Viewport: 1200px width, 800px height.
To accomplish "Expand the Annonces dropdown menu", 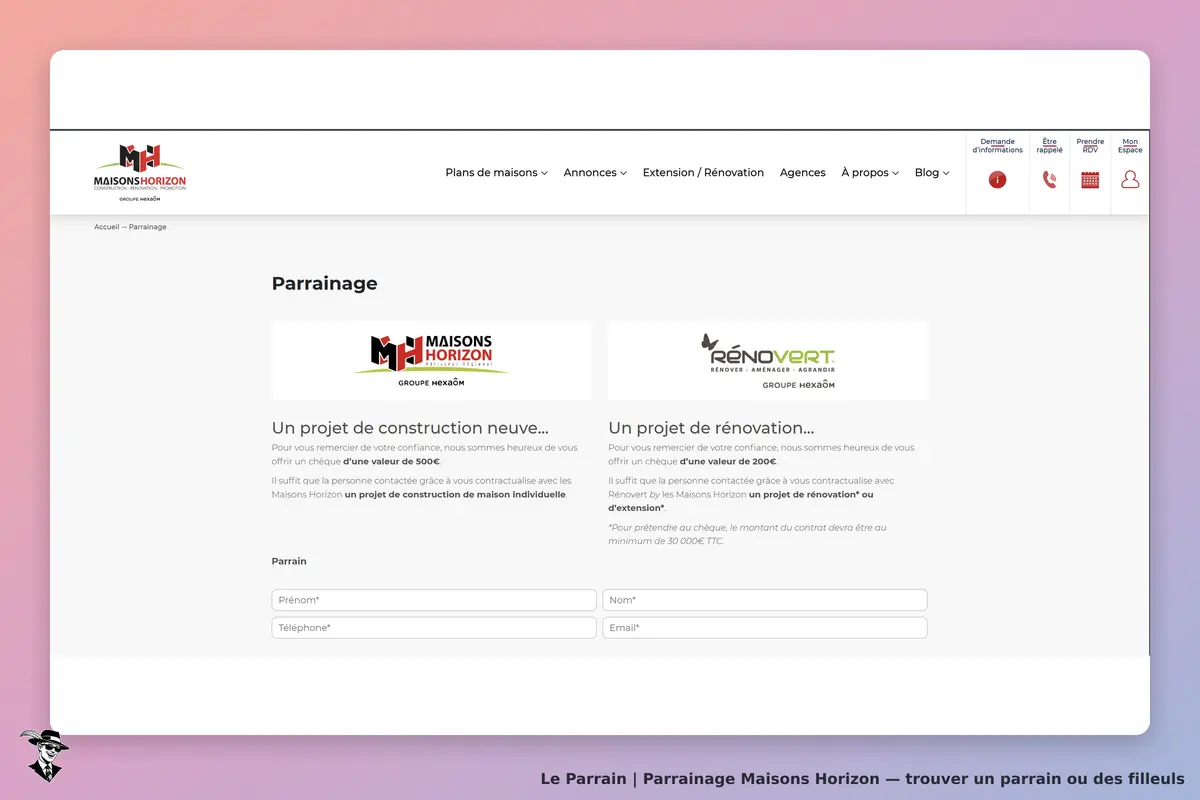I will coord(595,173).
